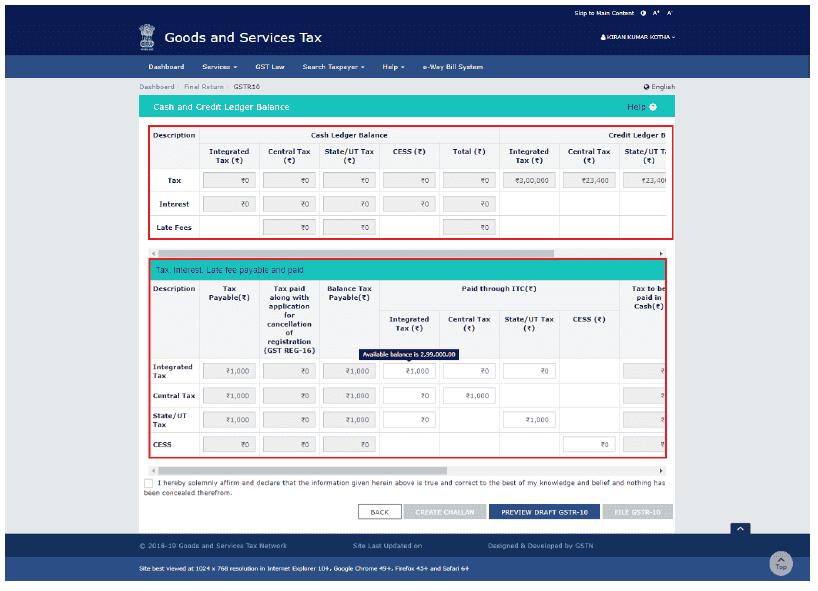Click the cash ledger table horizontal scrollbar
This screenshot has height=591, width=818.
click(x=356, y=254)
